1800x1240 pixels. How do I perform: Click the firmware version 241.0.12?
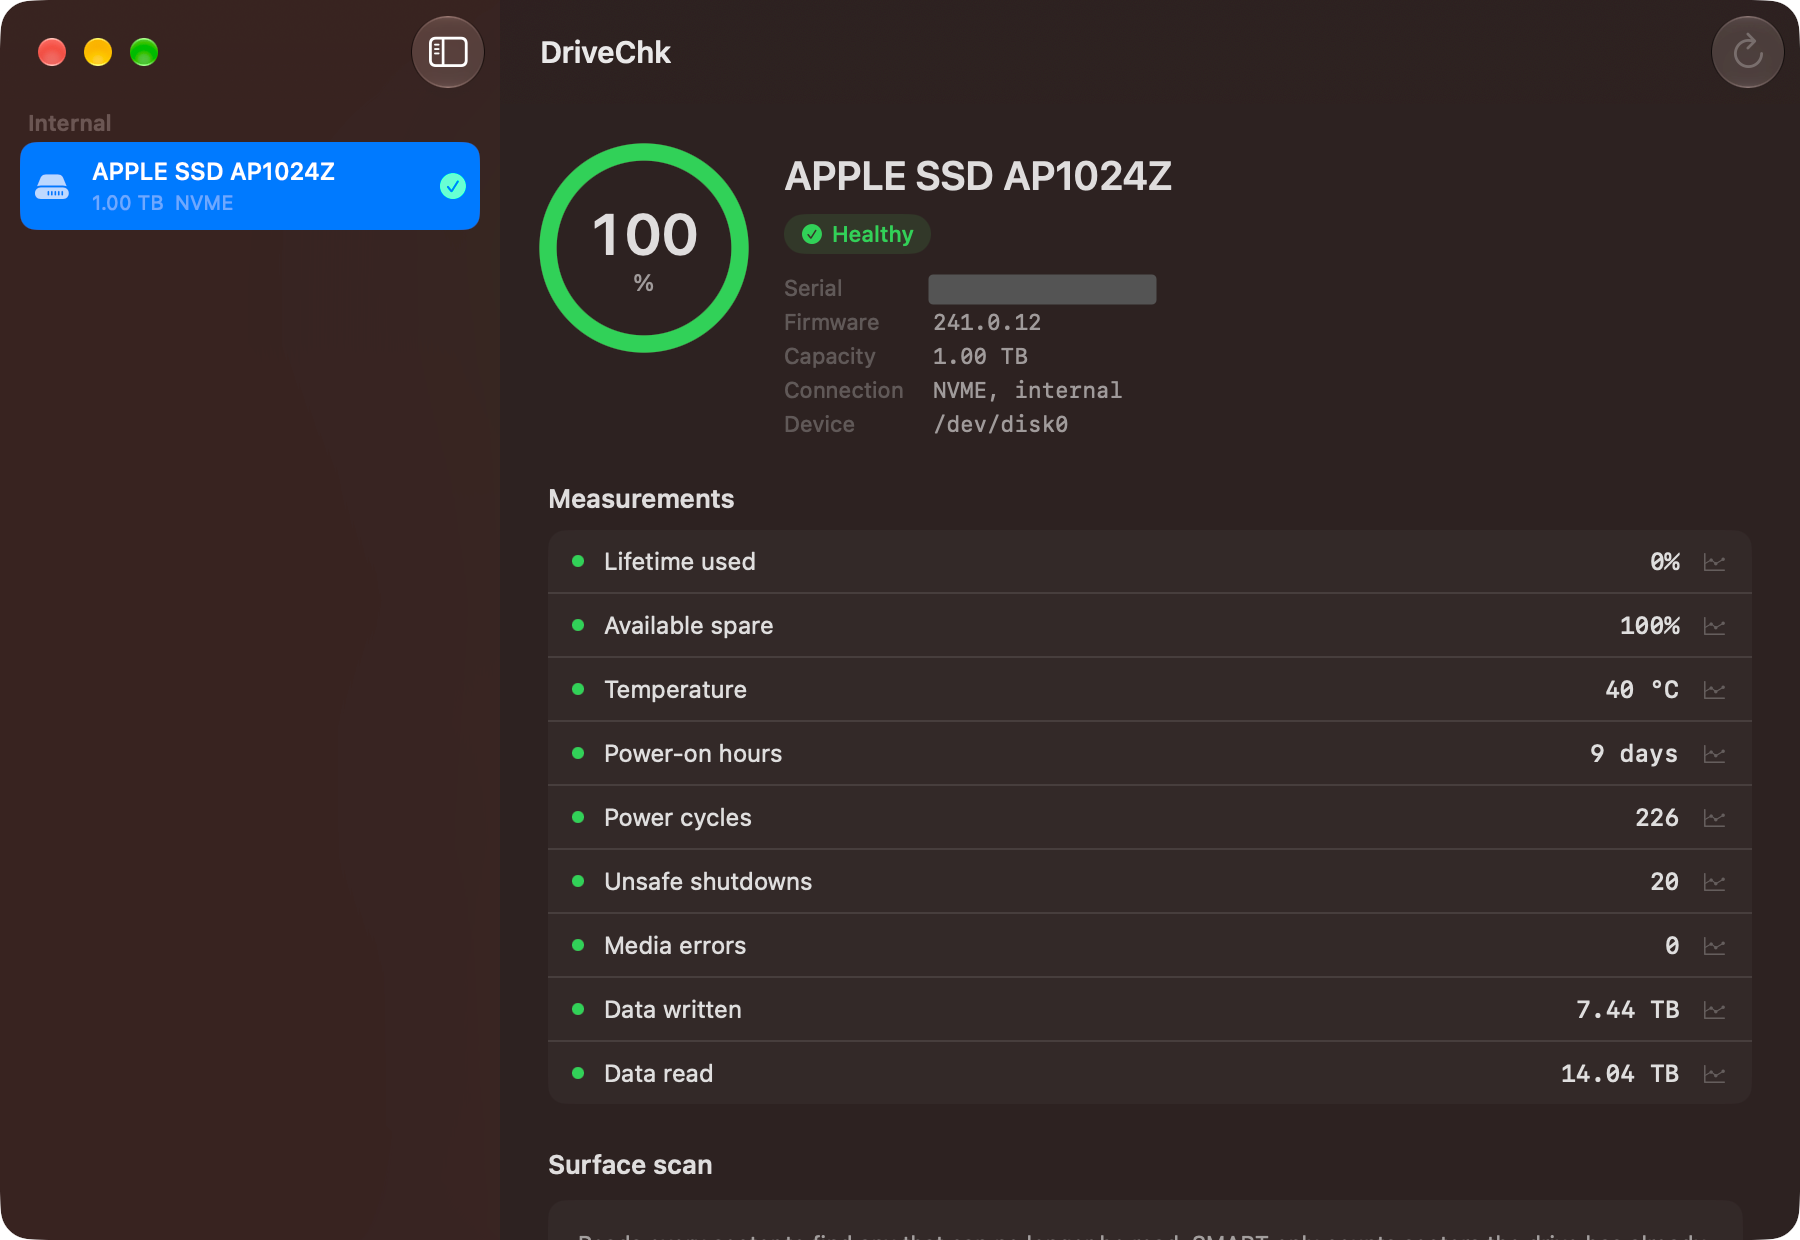987,322
